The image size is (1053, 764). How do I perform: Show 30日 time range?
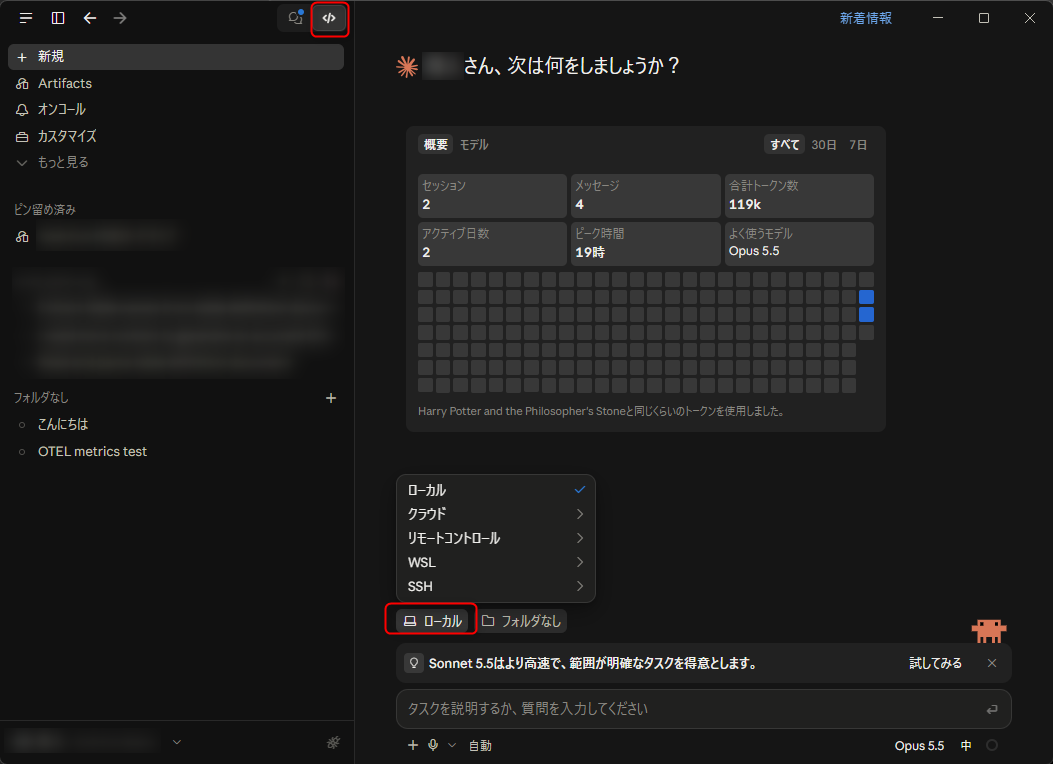(824, 144)
